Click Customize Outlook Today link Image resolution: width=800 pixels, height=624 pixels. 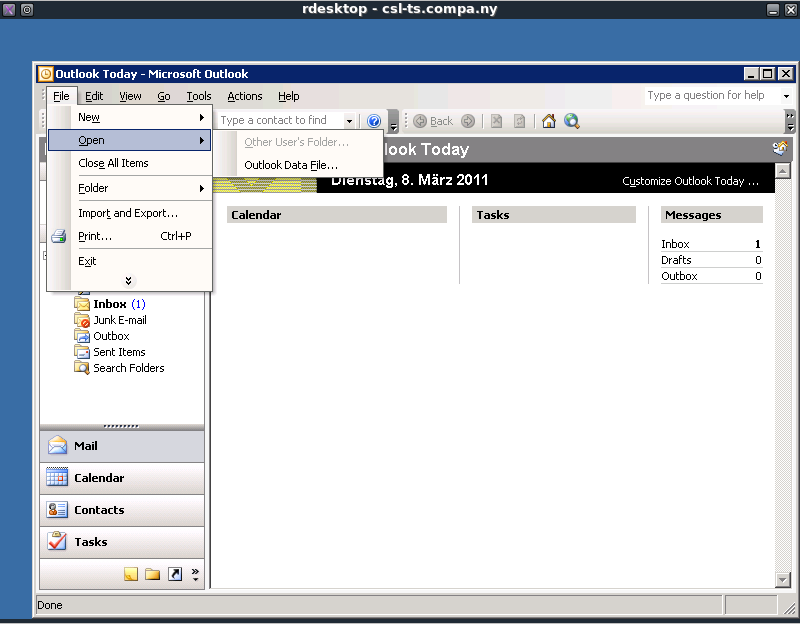coord(690,181)
